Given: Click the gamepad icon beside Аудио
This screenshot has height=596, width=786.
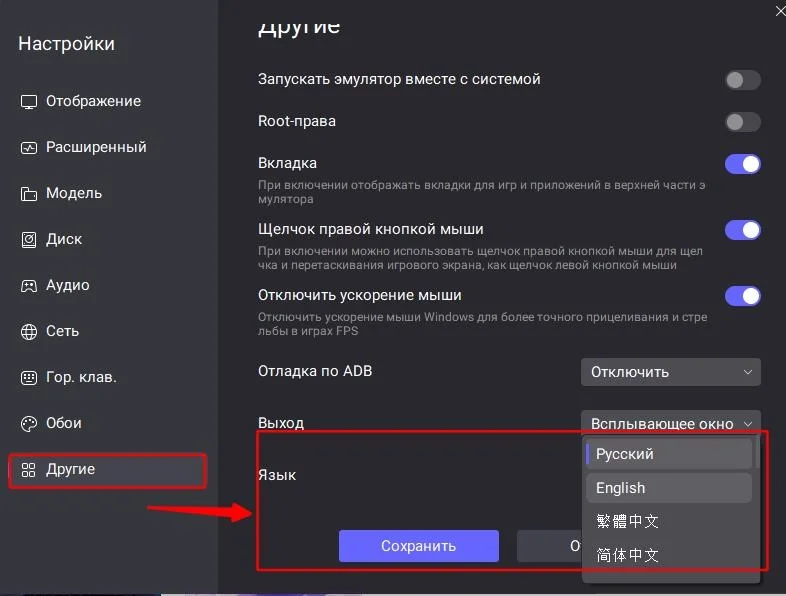Looking at the screenshot, I should click(x=29, y=286).
